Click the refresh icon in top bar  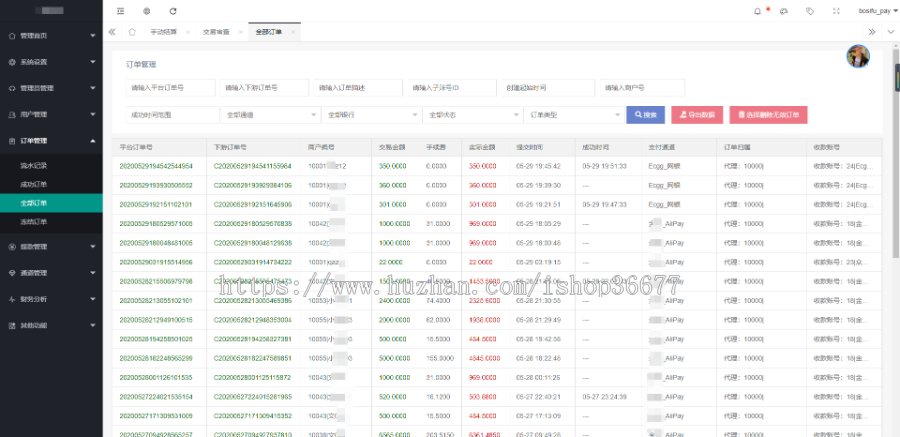[173, 11]
